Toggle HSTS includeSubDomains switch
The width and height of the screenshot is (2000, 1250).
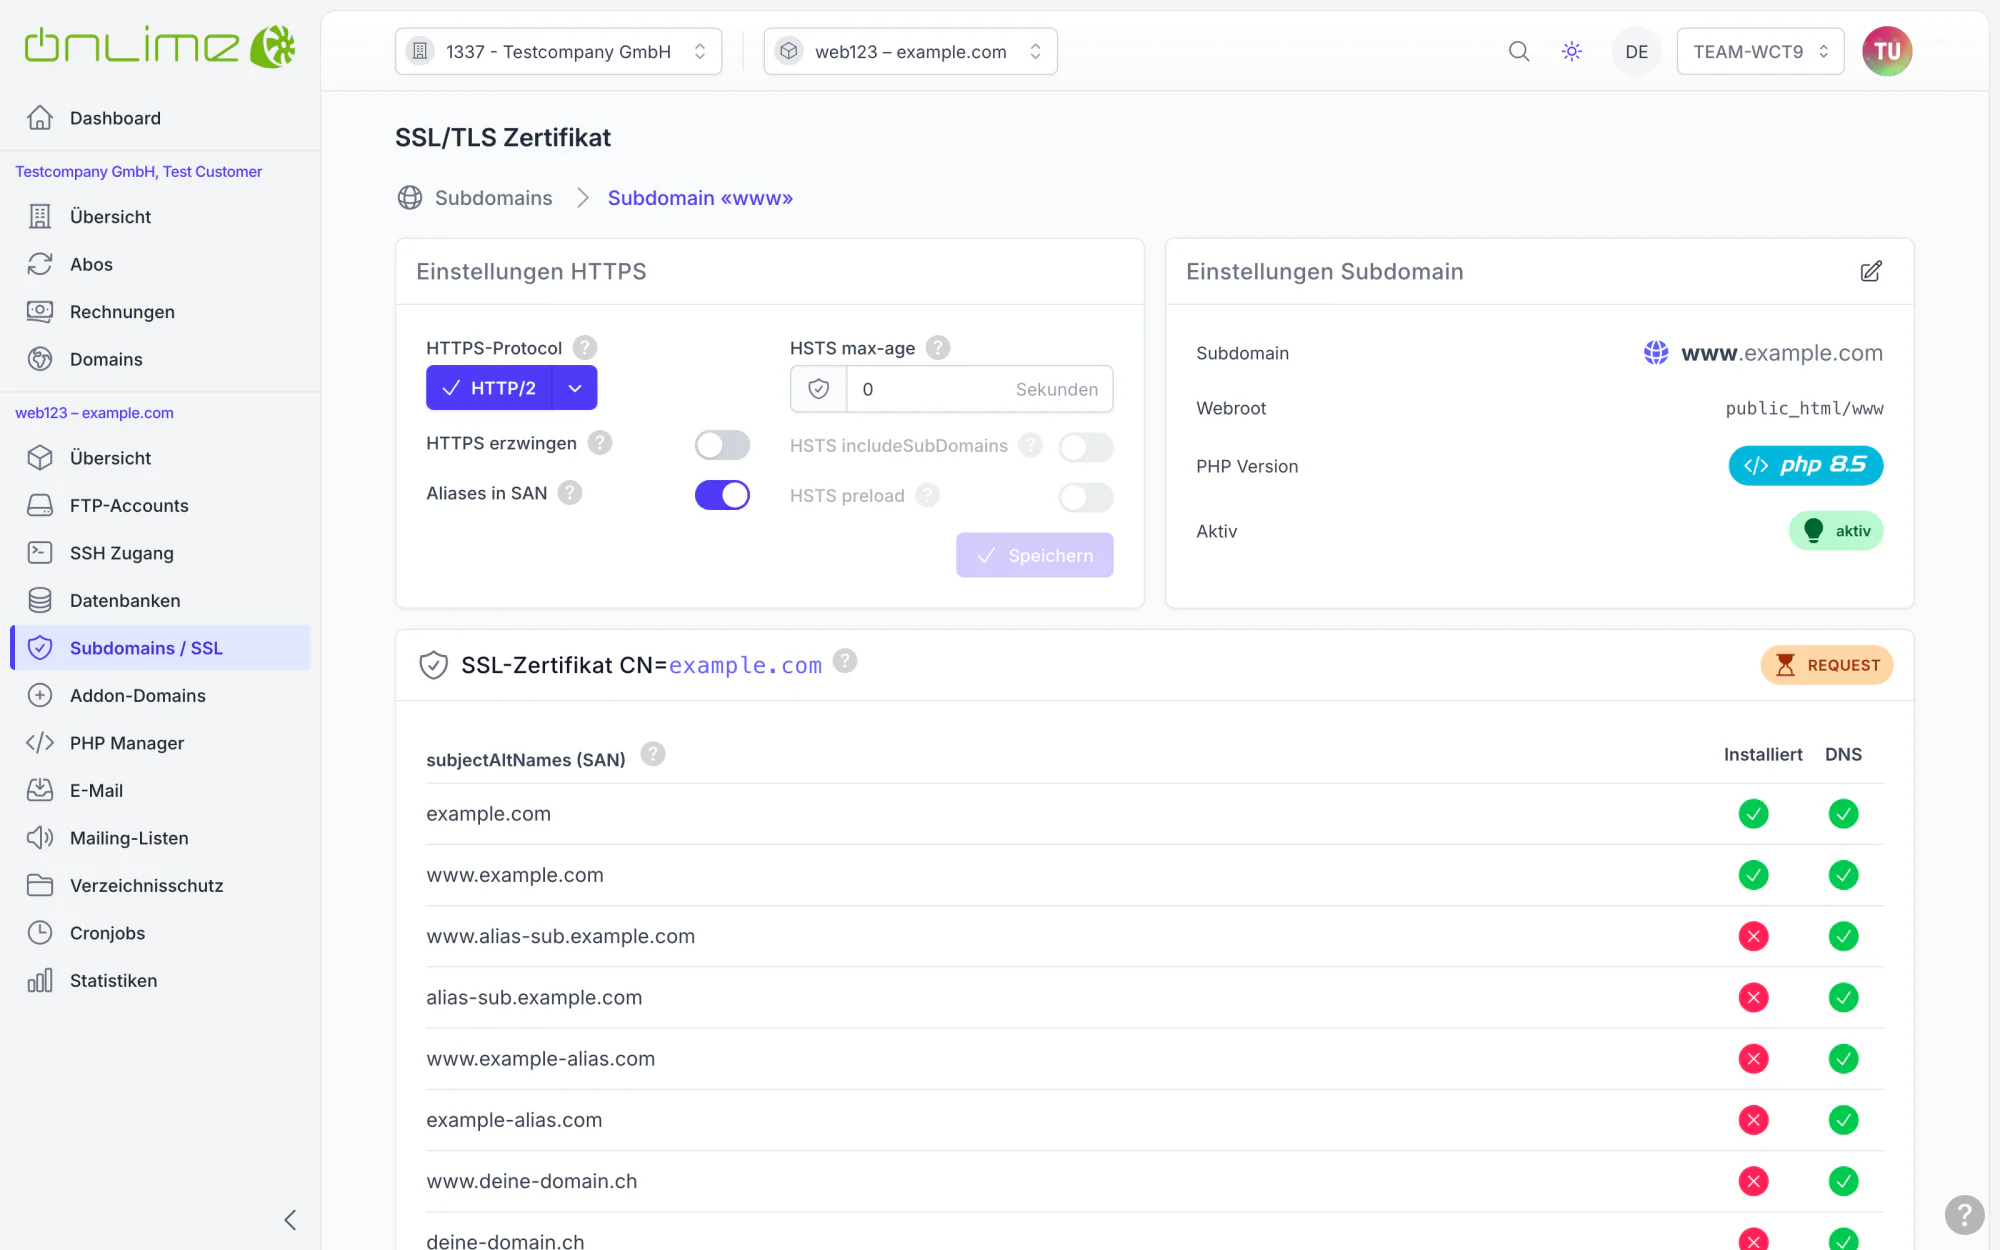coord(1086,447)
